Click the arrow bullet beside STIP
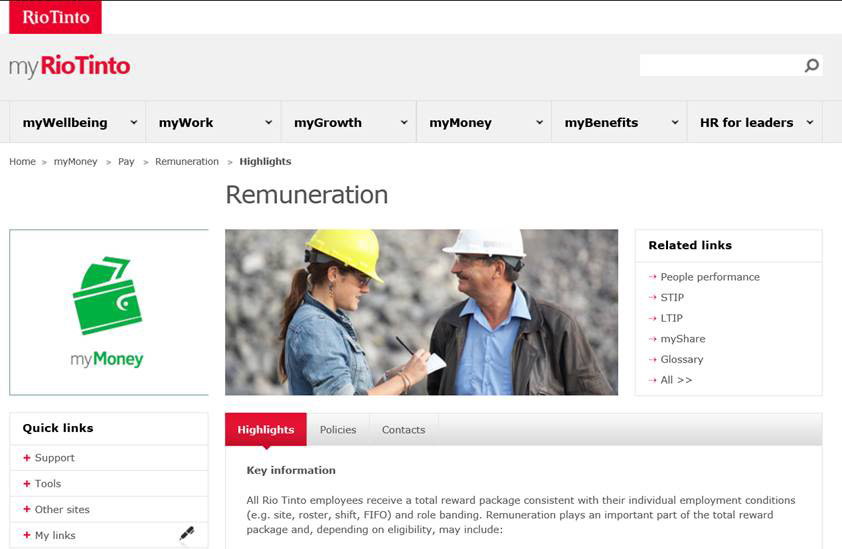842x549 pixels. [x=652, y=297]
